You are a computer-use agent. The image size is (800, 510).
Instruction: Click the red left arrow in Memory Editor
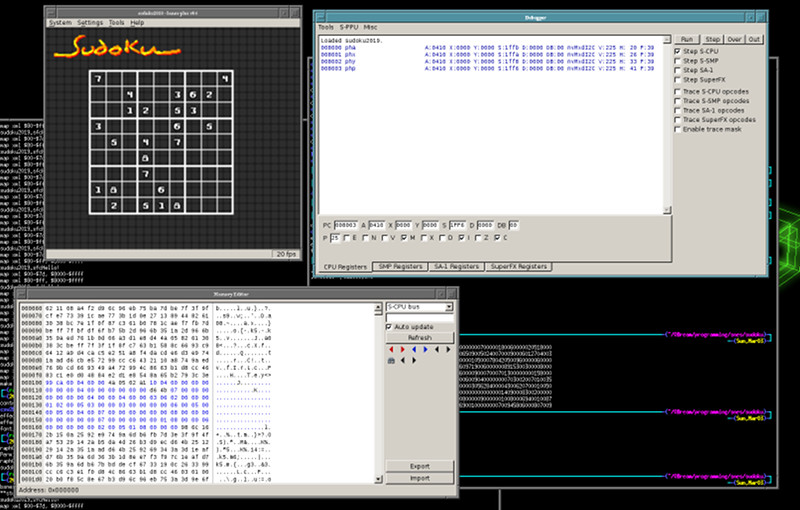[391, 349]
